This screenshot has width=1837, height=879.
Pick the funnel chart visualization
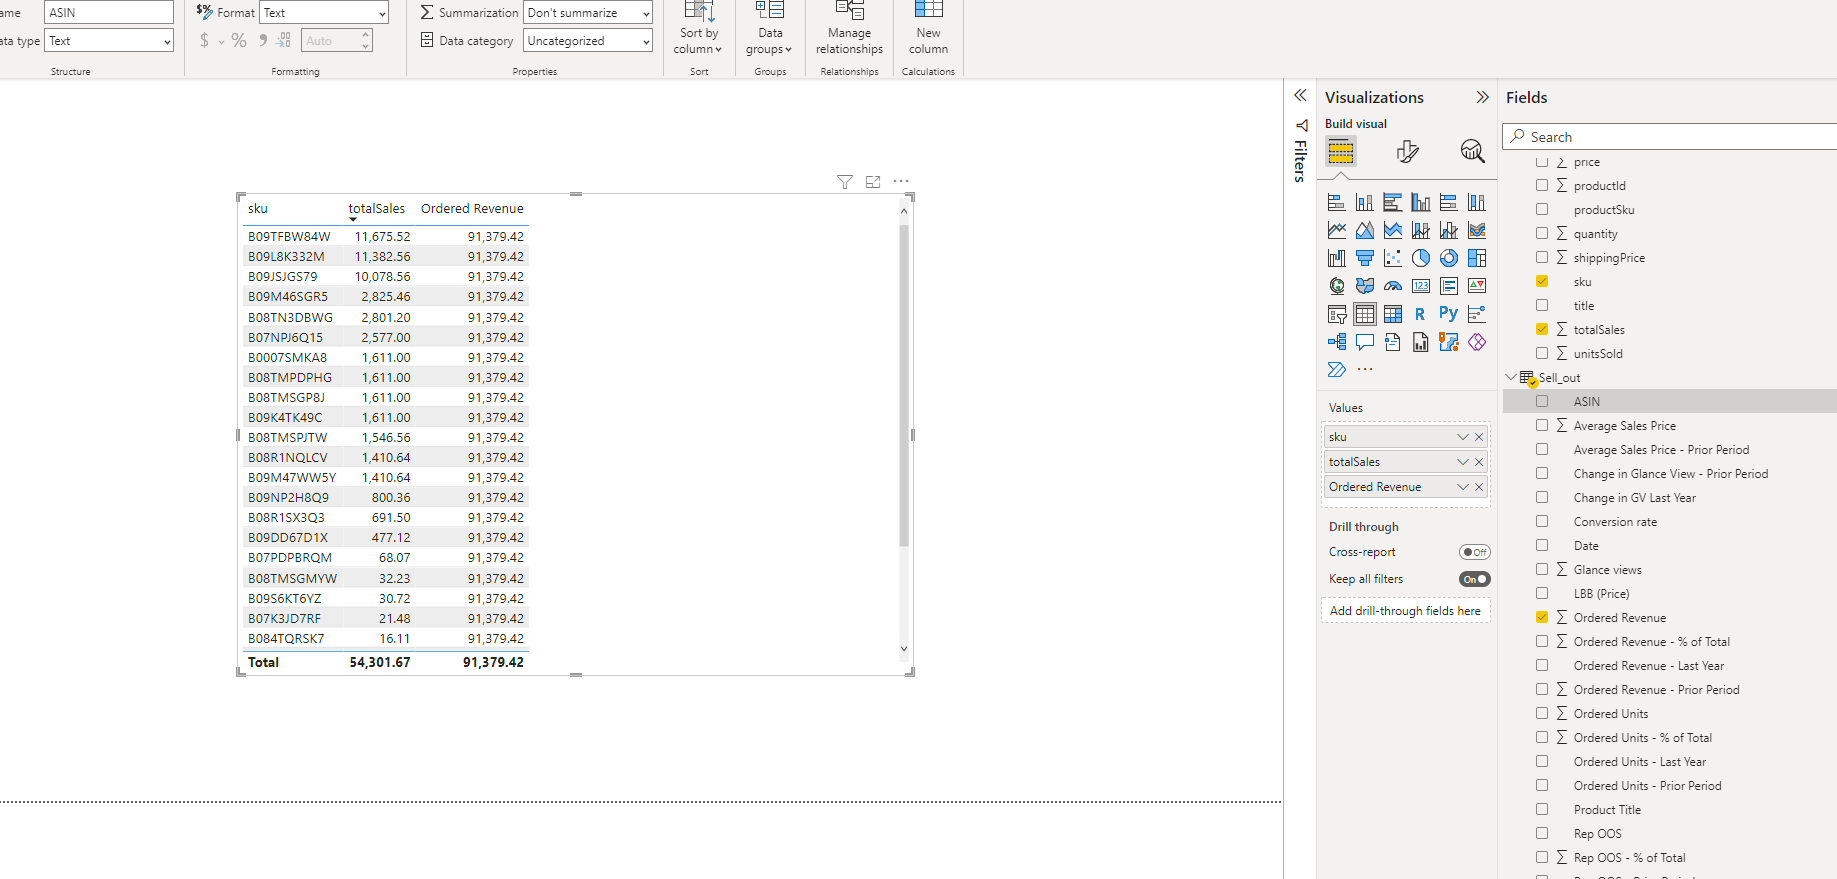[1364, 258]
